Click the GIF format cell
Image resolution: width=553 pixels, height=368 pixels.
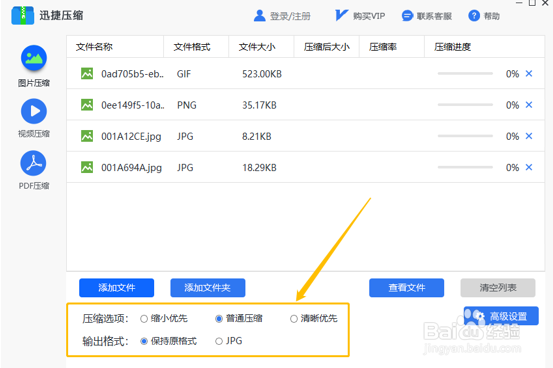pos(184,74)
